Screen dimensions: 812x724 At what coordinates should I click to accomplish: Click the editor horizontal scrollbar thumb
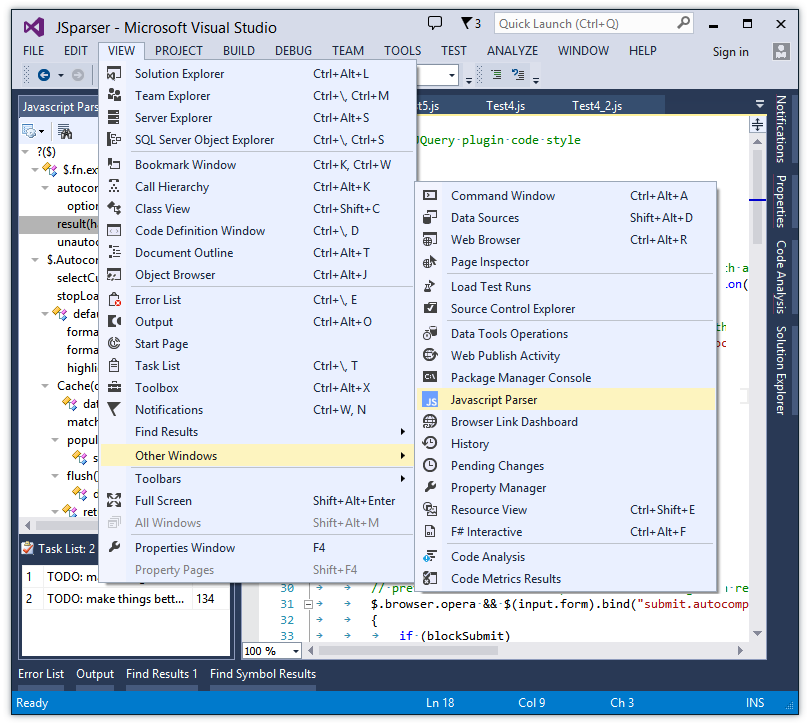click(408, 650)
